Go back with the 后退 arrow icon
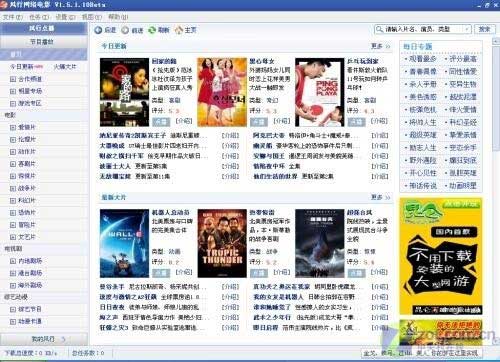Screen dimensions: 500x362 coord(98,30)
